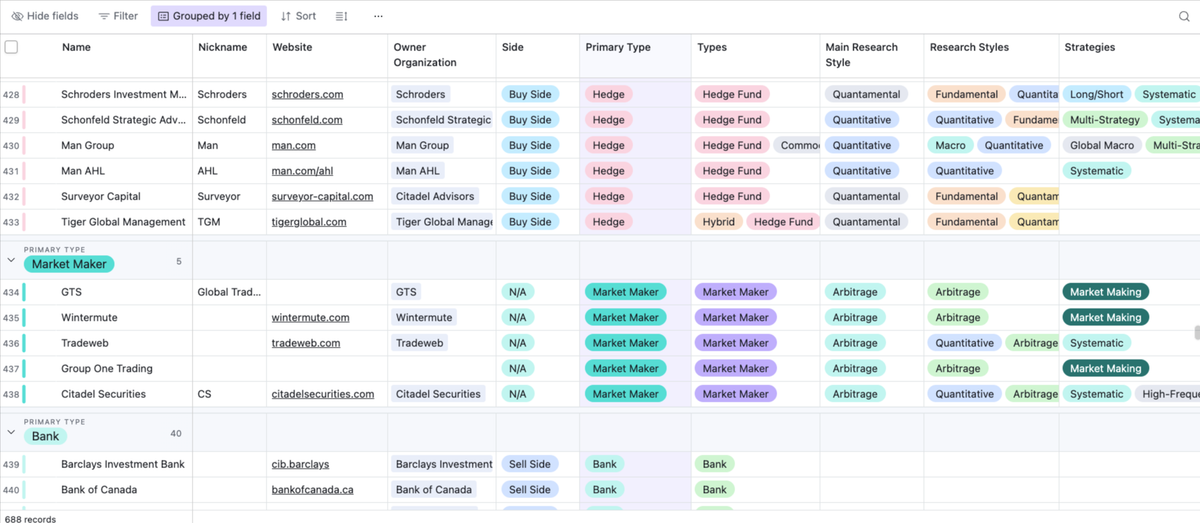The width and height of the screenshot is (1200, 523).
Task: Click the Hybrid type tag for Tiger Global
Action: coord(719,222)
